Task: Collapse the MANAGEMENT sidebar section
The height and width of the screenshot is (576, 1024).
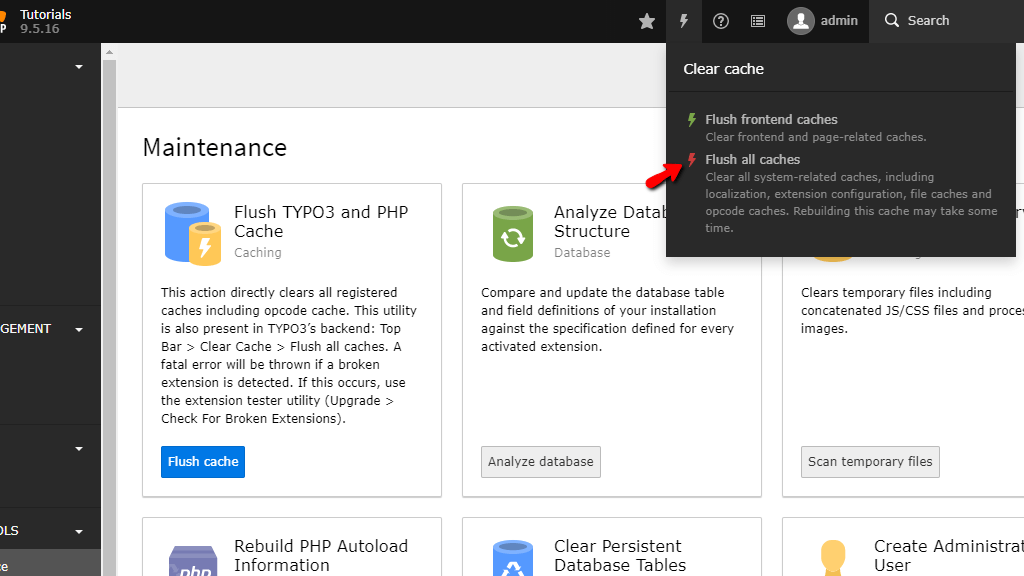Action: [78, 328]
